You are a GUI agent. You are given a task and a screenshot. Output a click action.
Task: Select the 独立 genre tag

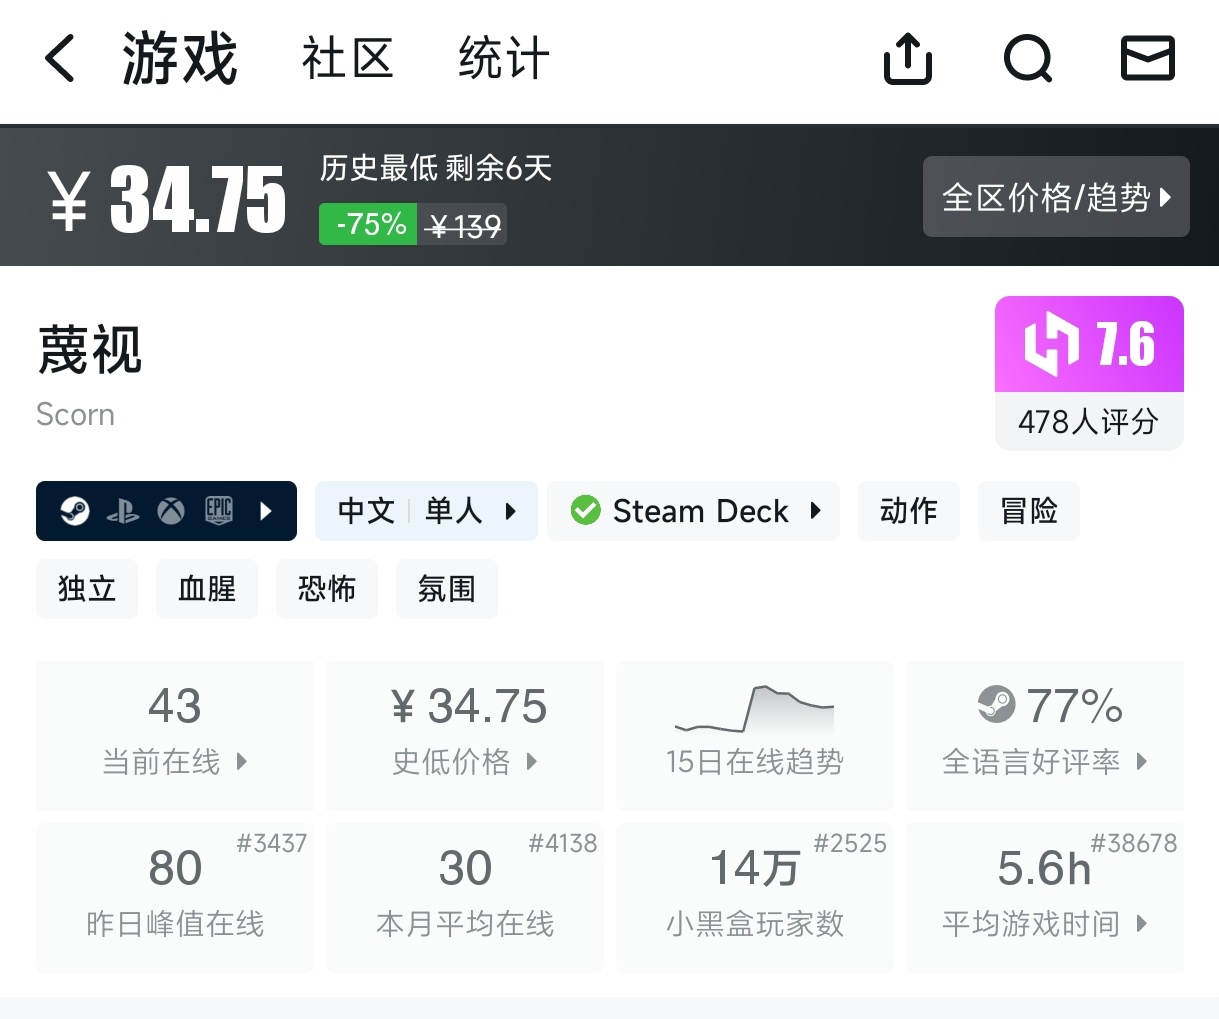tap(87, 589)
